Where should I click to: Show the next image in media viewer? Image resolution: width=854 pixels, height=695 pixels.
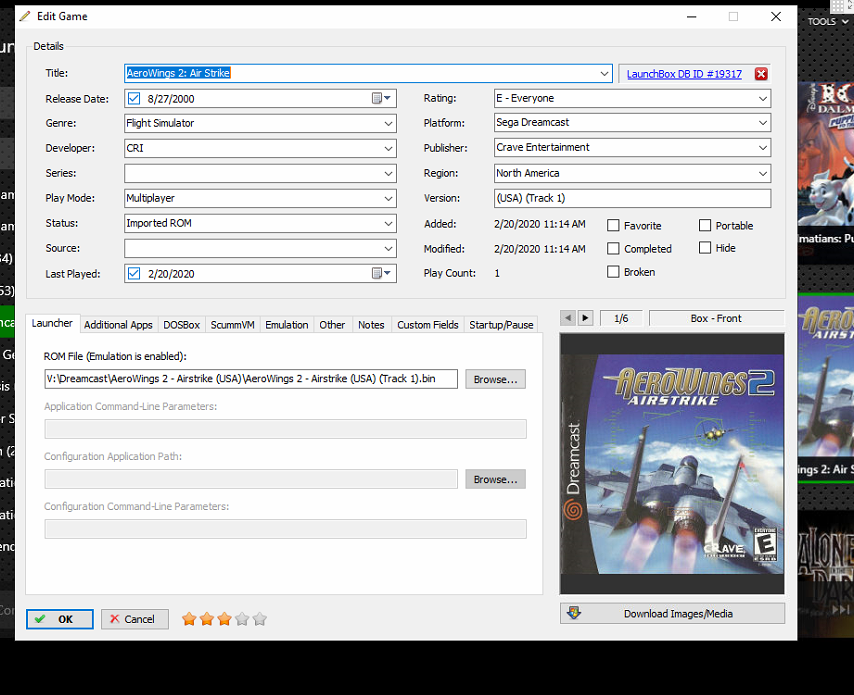[x=585, y=318]
